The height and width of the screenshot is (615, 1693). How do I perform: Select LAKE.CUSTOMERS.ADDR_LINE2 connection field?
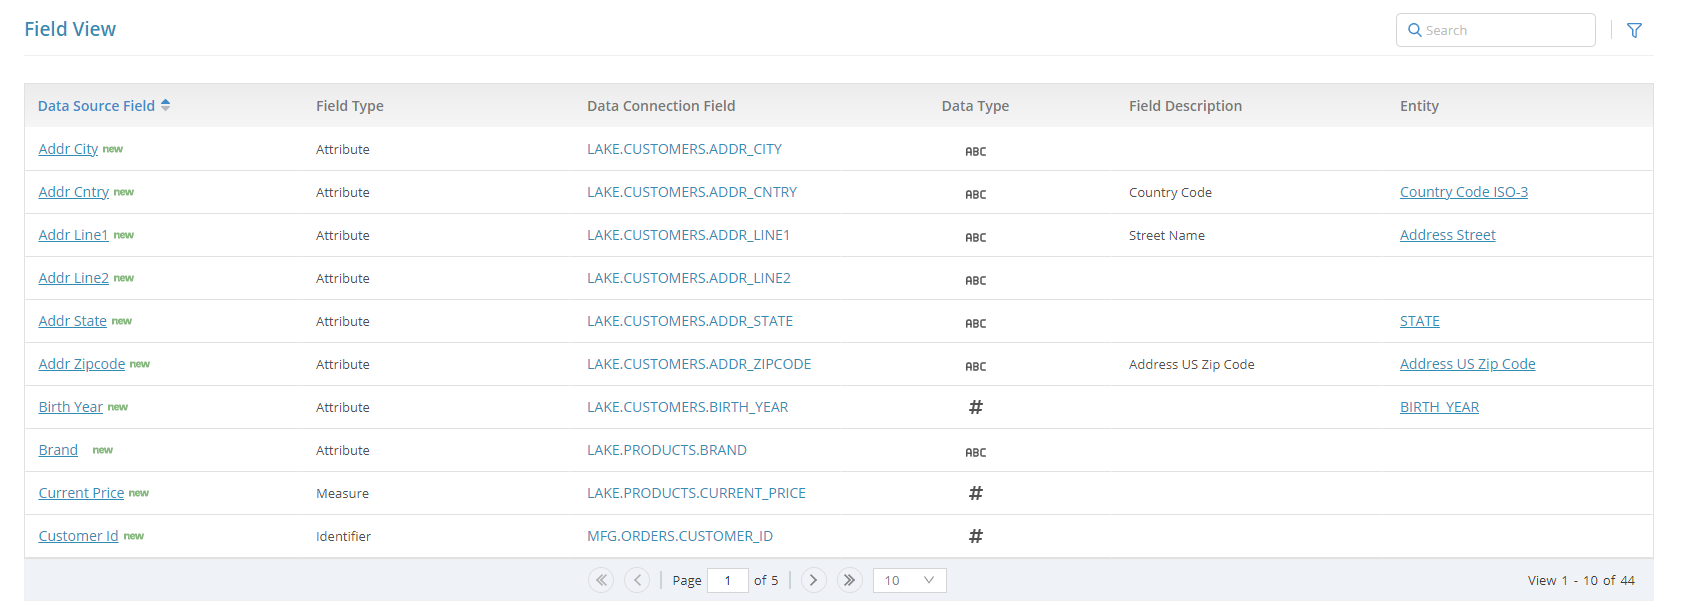pos(689,278)
